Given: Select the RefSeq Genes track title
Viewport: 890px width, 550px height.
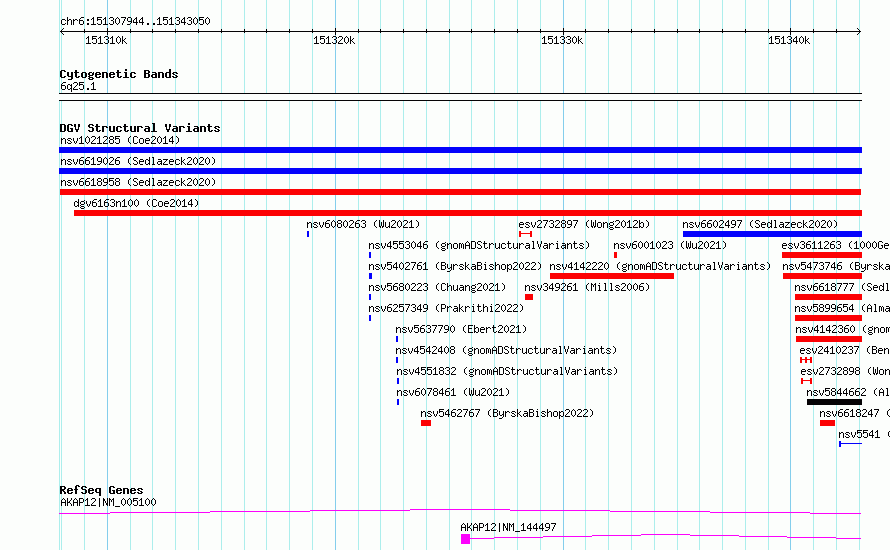Looking at the screenshot, I should point(102,490).
